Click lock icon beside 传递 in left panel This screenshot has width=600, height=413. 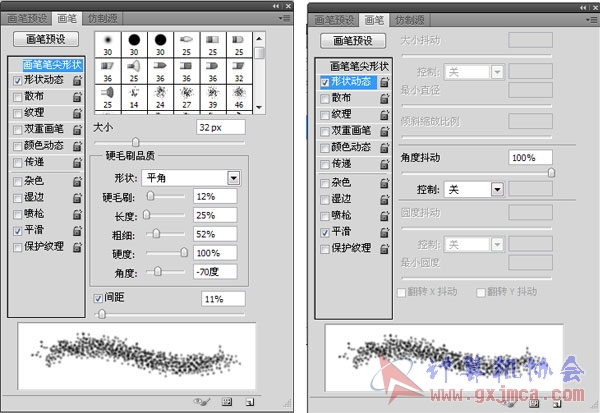click(x=77, y=163)
